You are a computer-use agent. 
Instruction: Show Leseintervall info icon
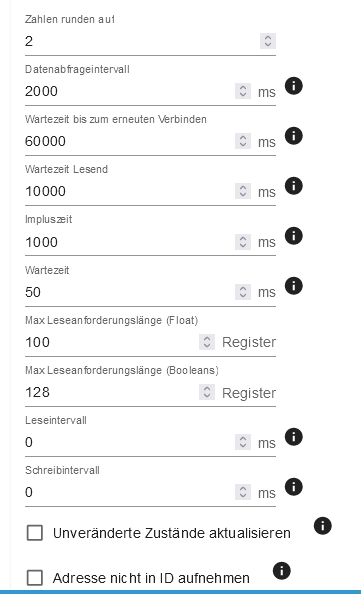click(294, 437)
